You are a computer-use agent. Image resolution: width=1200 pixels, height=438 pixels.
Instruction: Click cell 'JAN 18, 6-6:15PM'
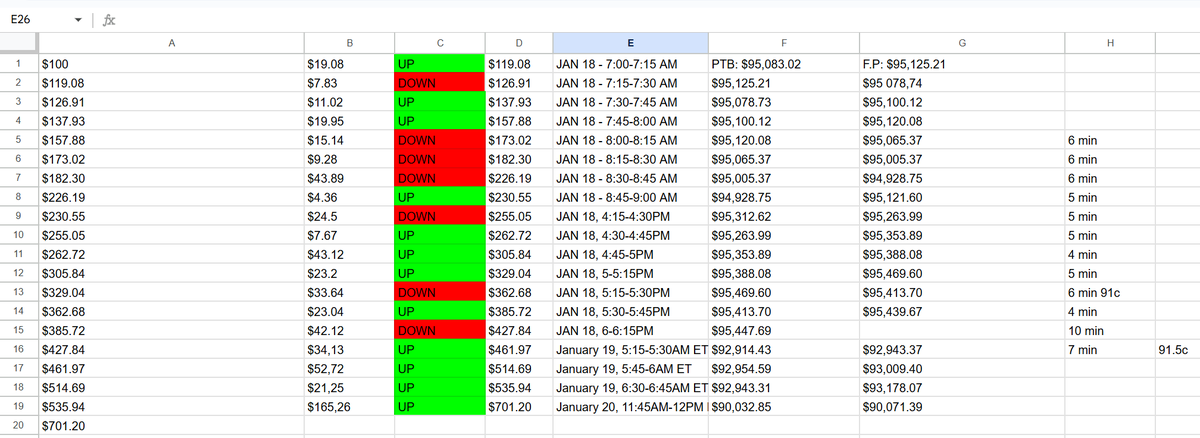click(x=630, y=330)
